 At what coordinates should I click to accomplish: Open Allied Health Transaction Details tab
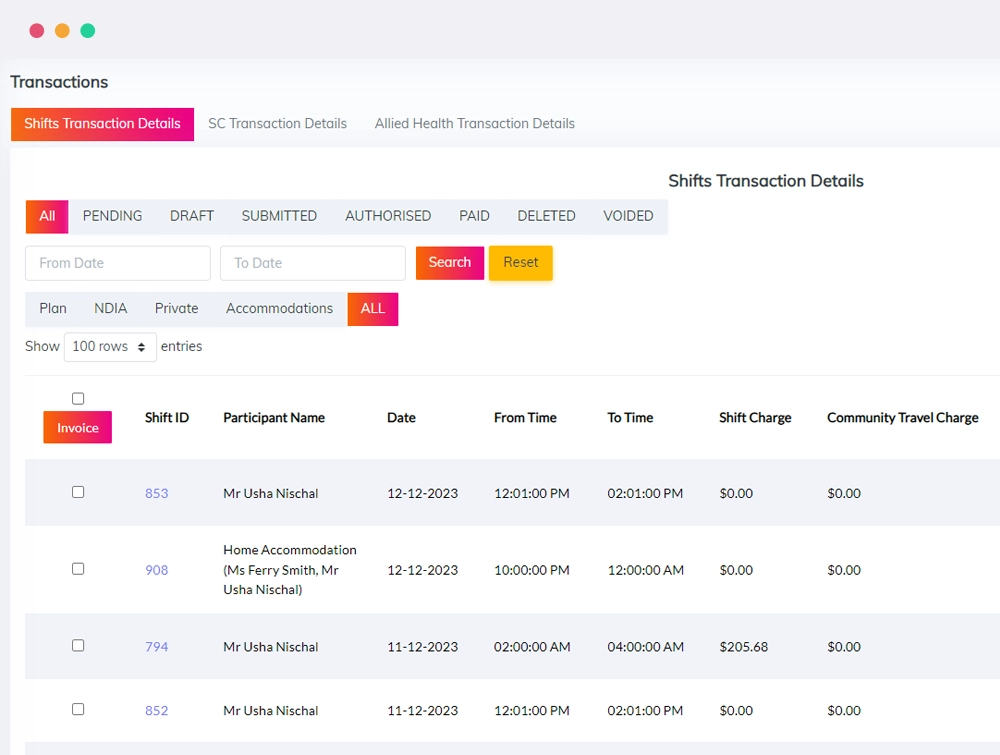(474, 124)
